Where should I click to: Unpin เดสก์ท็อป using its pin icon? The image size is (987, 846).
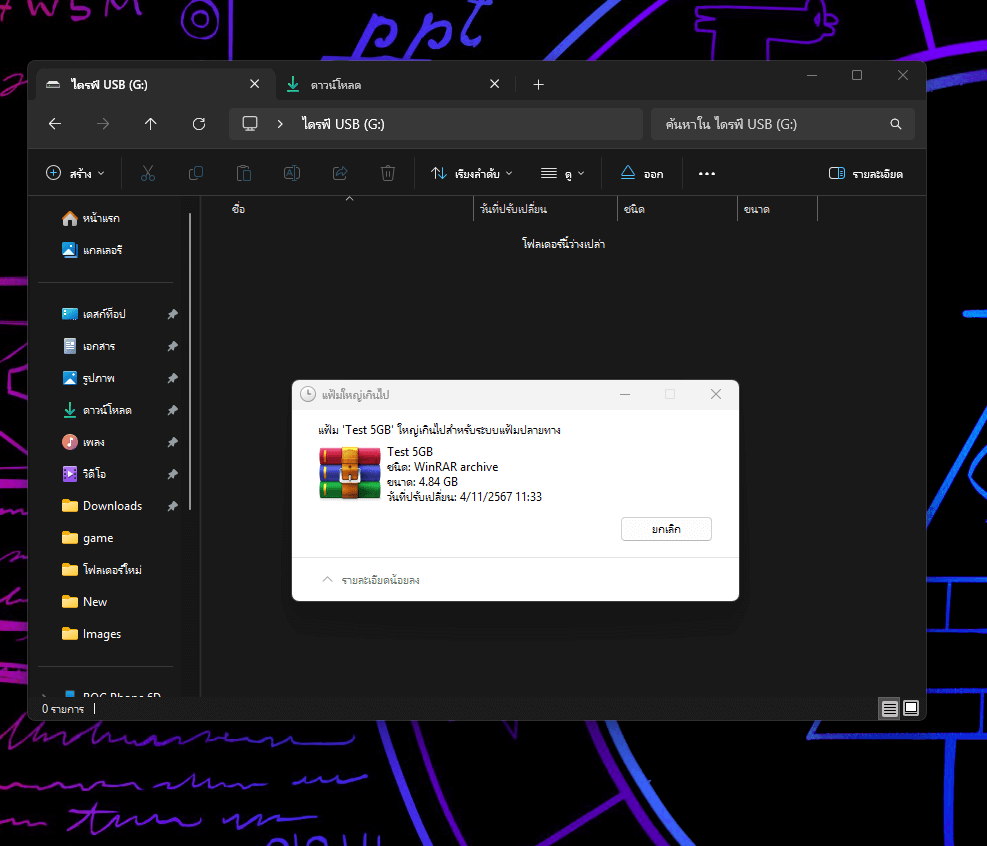pyautogui.click(x=172, y=314)
